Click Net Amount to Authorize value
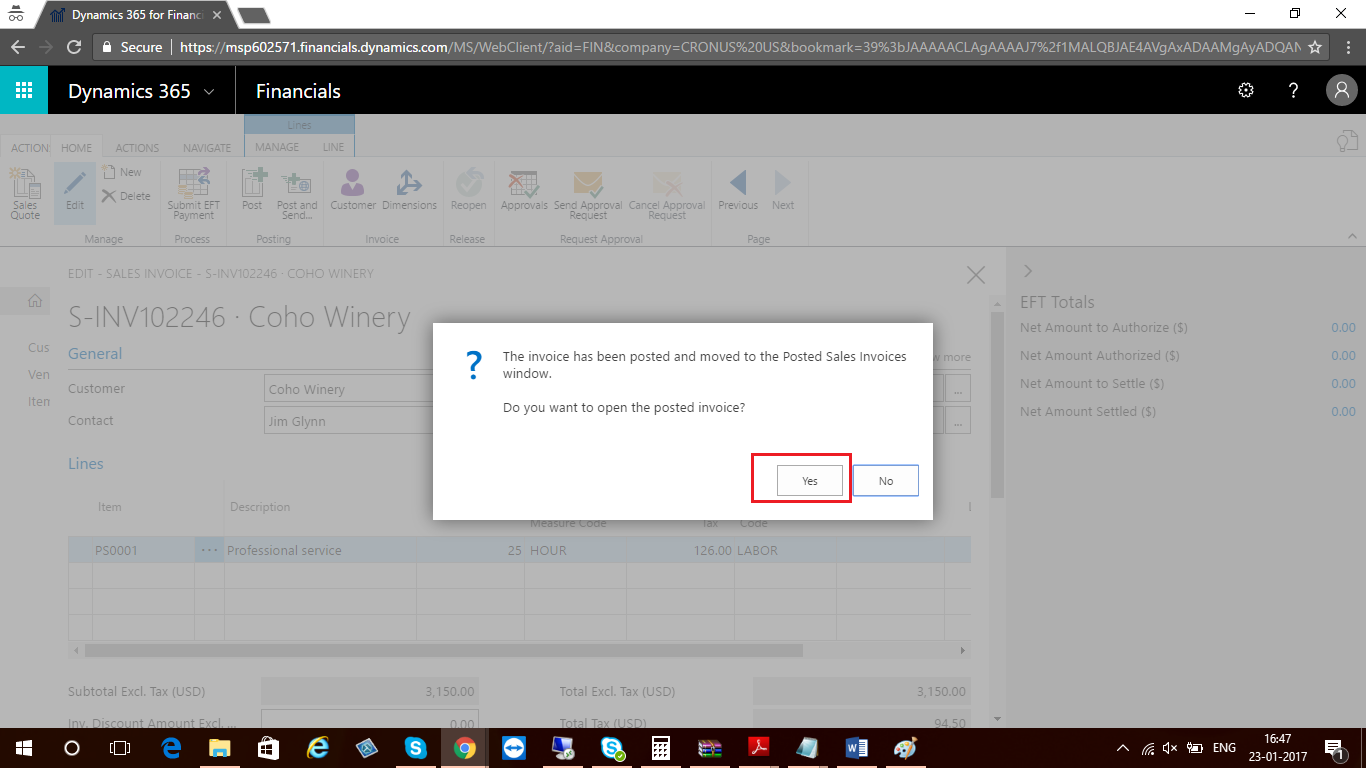This screenshot has width=1366, height=768. click(1342, 327)
